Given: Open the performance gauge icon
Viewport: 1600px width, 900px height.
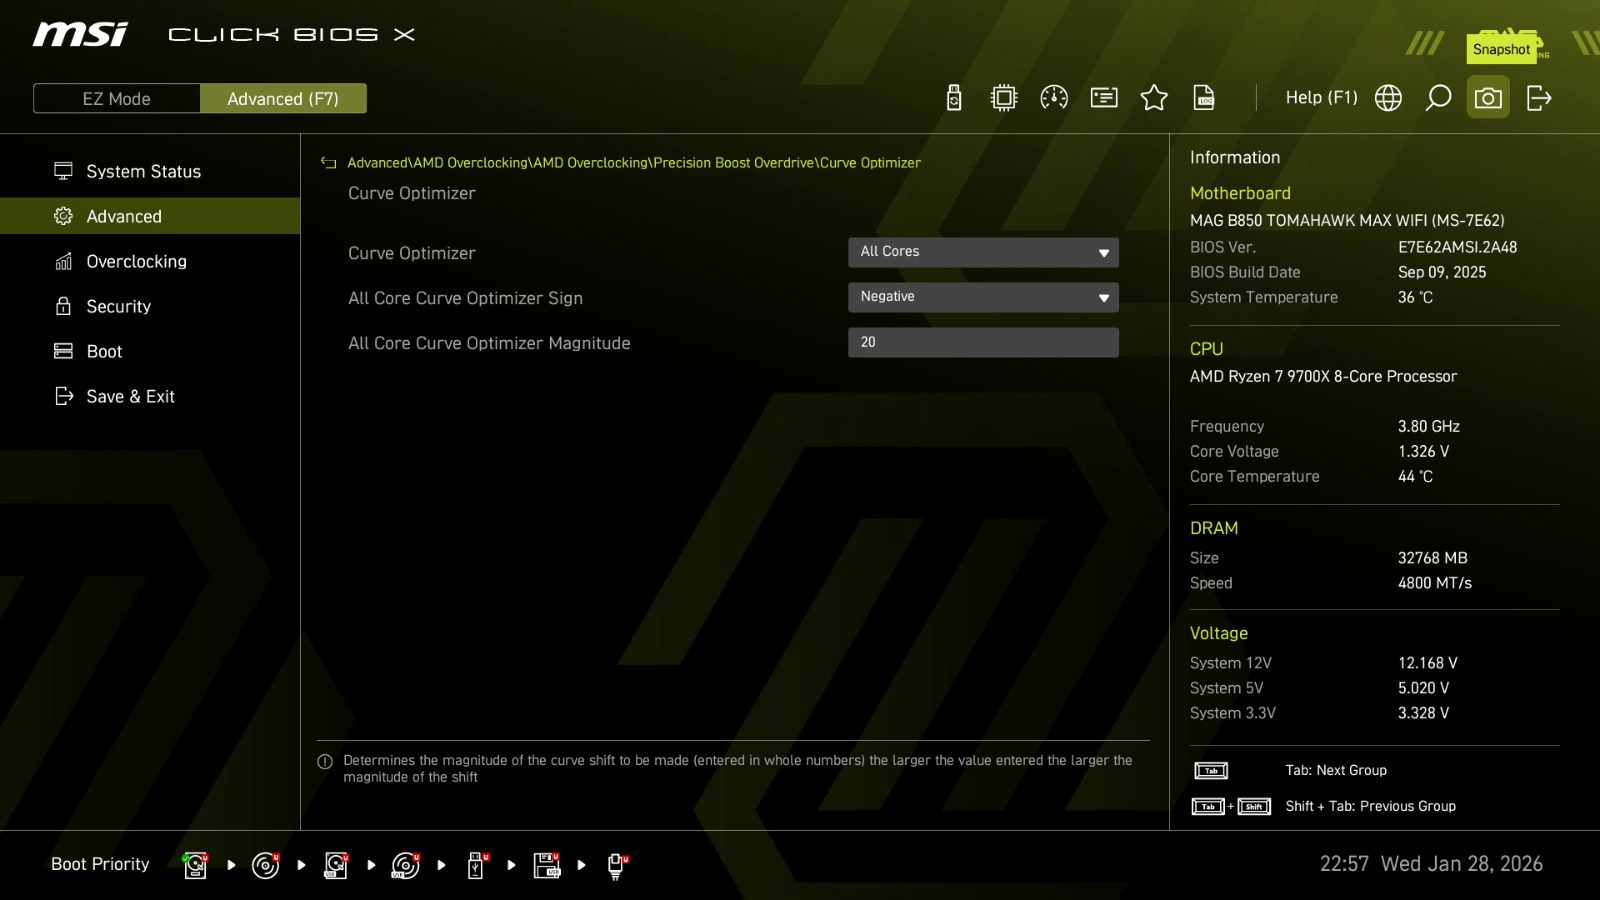Looking at the screenshot, I should point(1054,98).
